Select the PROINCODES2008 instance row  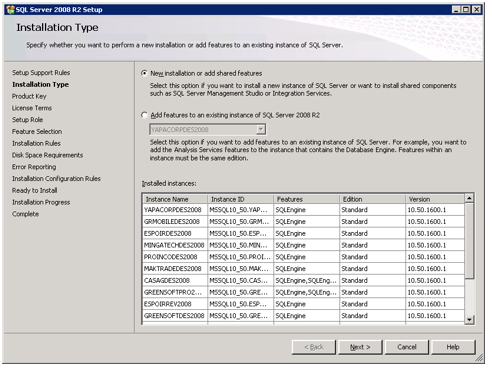click(x=303, y=257)
